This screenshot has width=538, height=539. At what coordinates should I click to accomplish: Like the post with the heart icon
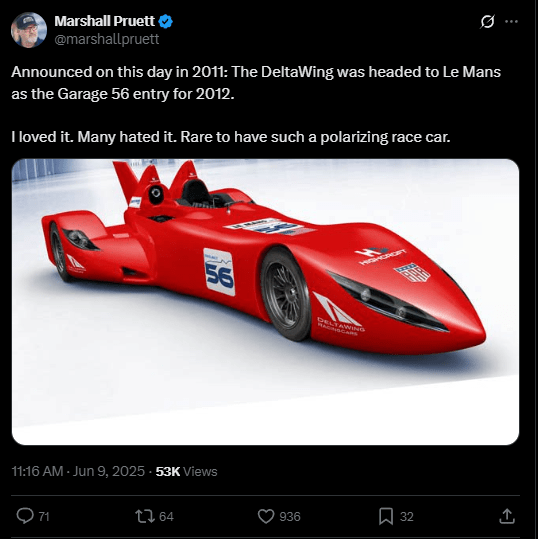[x=266, y=516]
